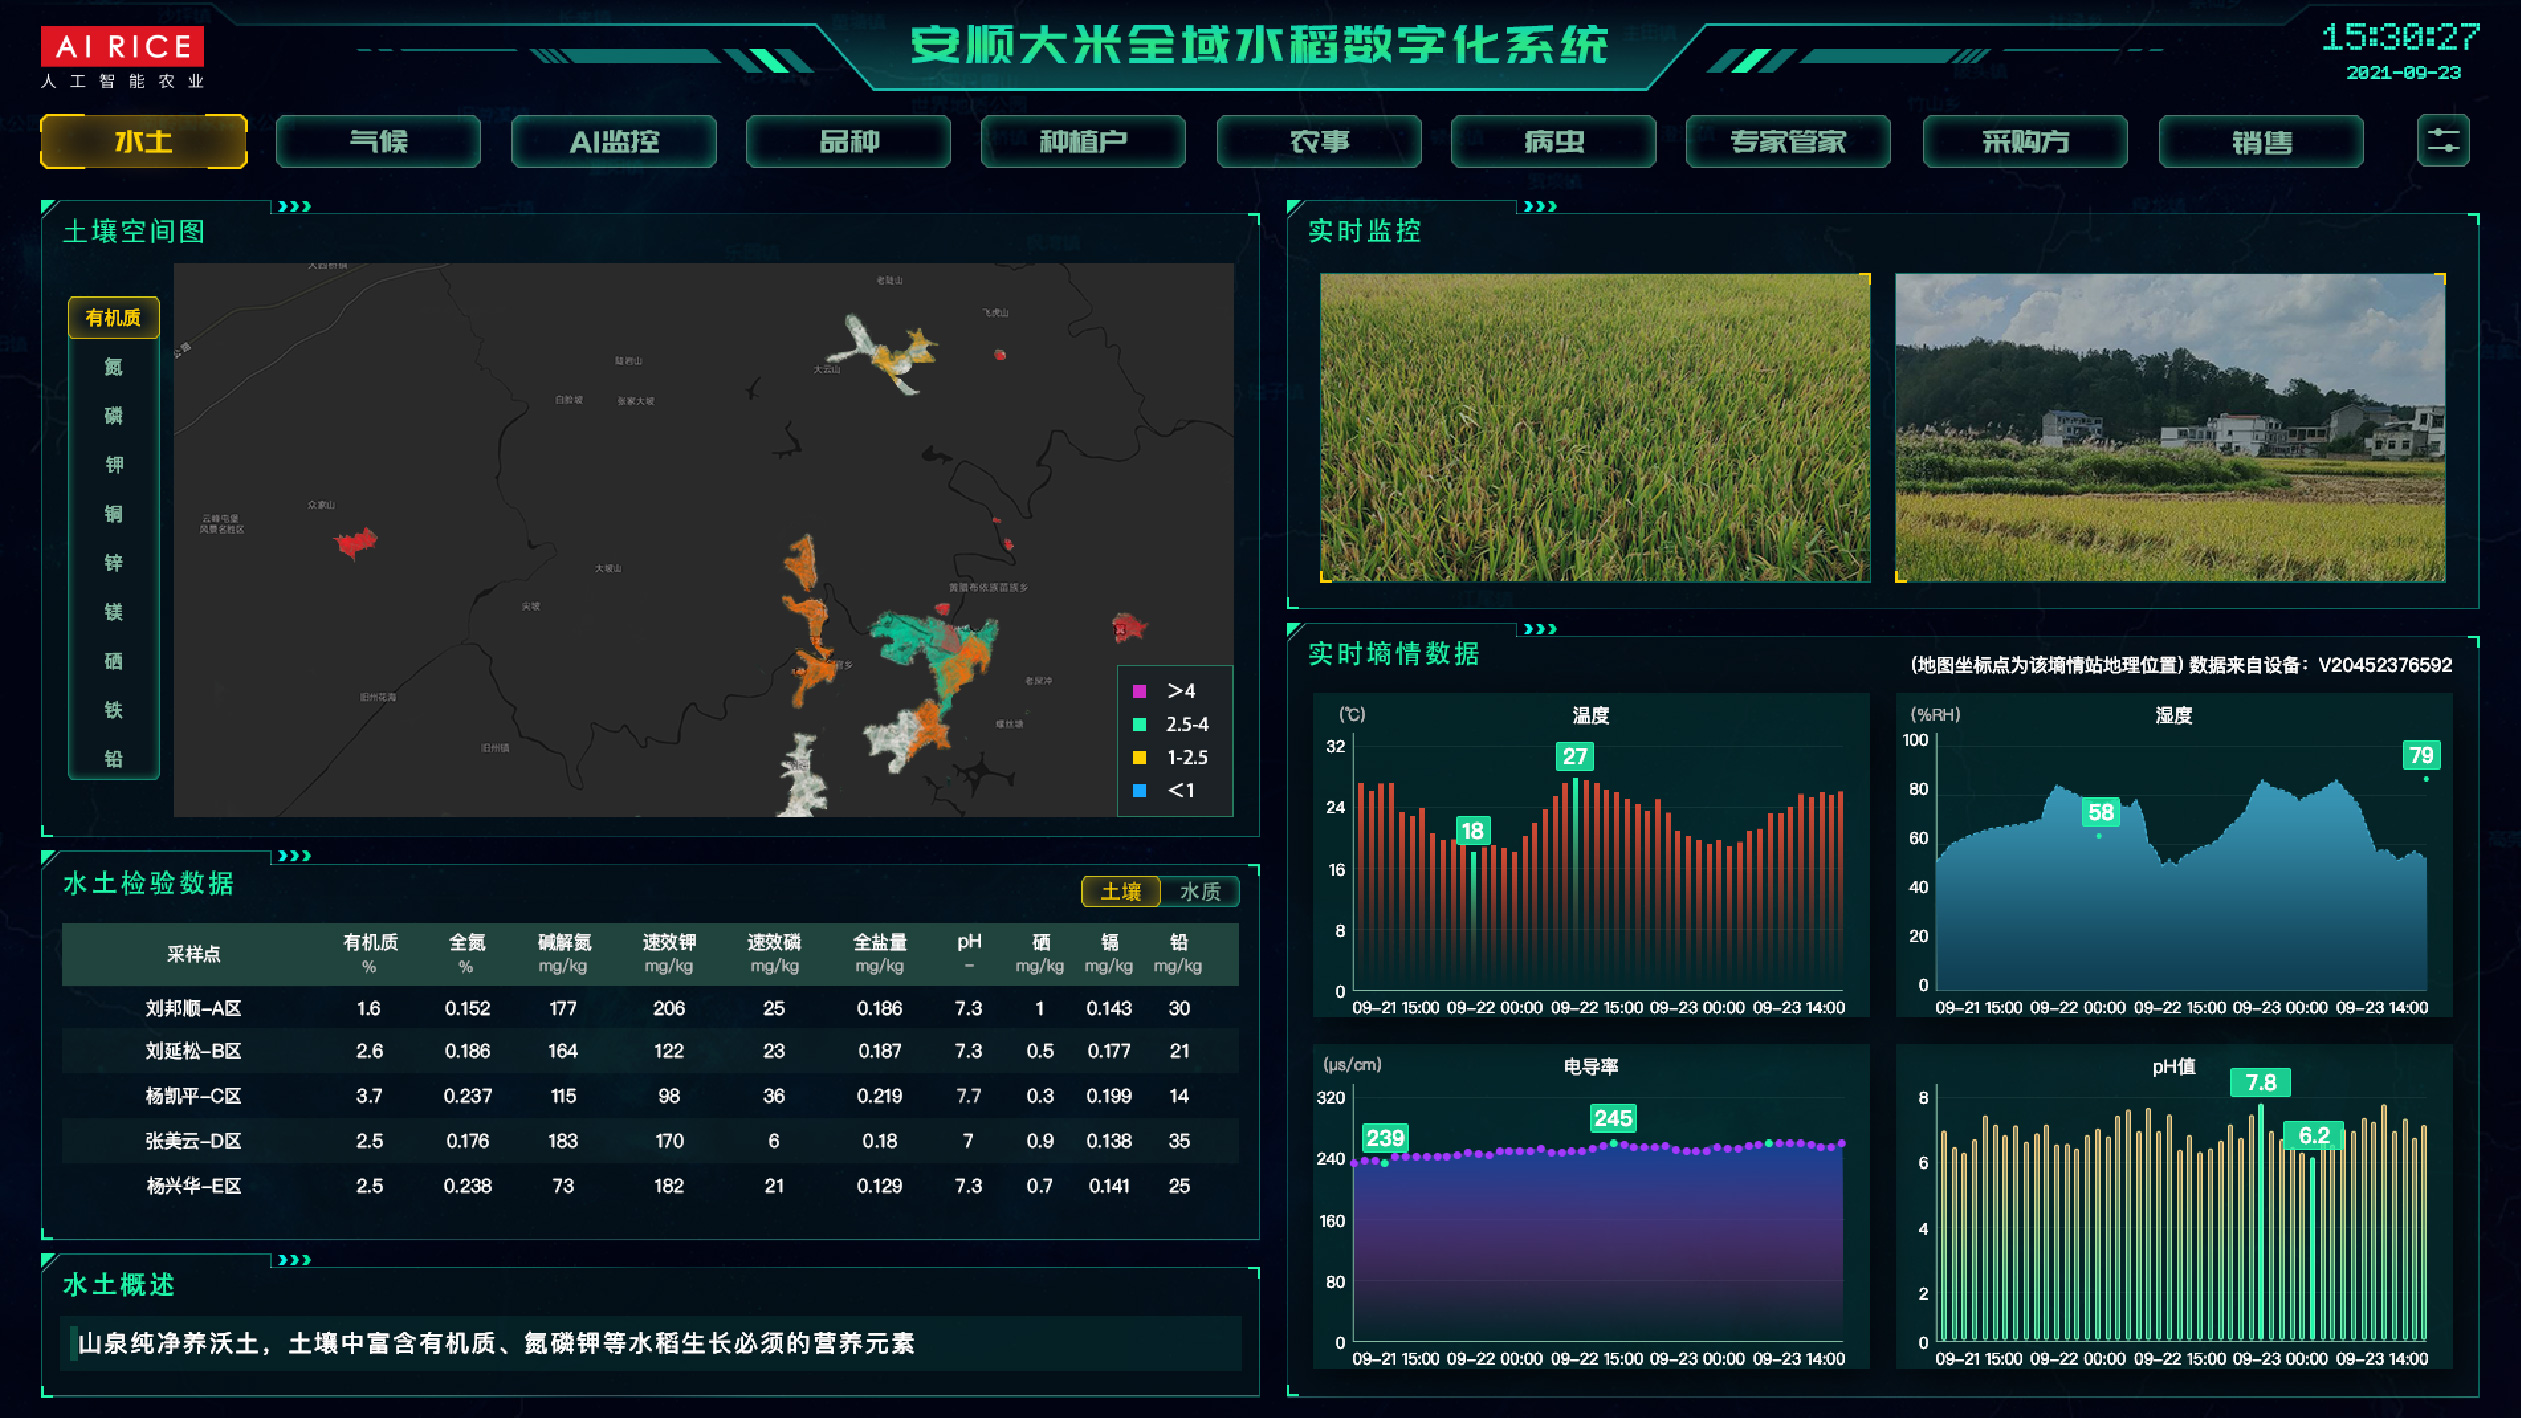Expand arrows next to 实时监控 panel
Viewport: 2521px width, 1418px height.
(1539, 207)
